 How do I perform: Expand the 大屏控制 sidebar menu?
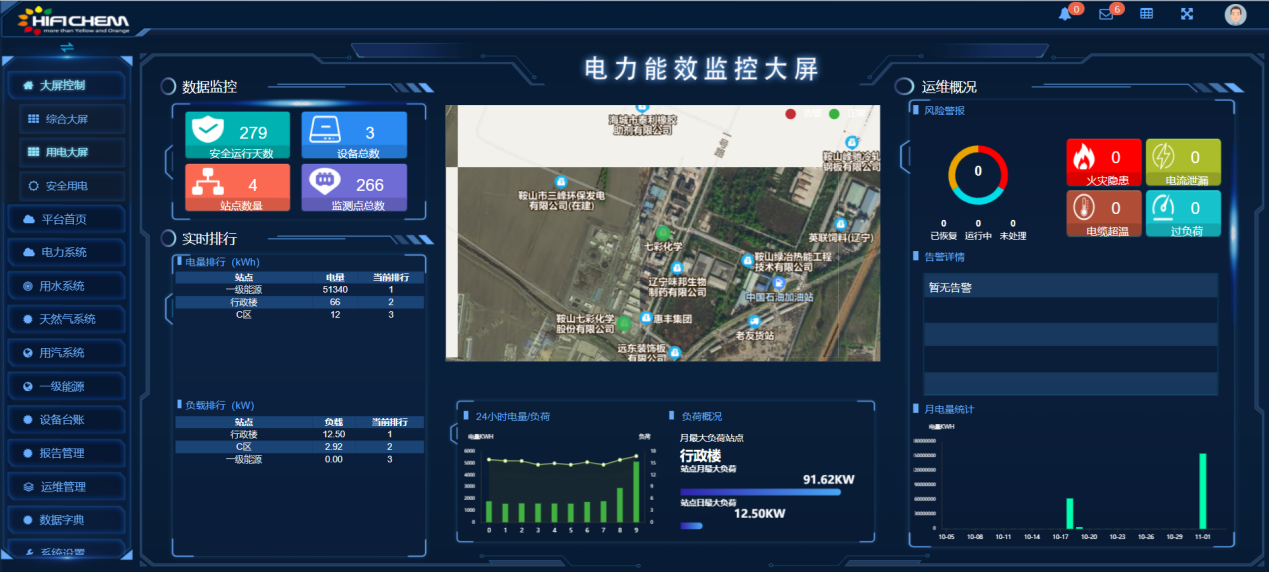pyautogui.click(x=66, y=86)
